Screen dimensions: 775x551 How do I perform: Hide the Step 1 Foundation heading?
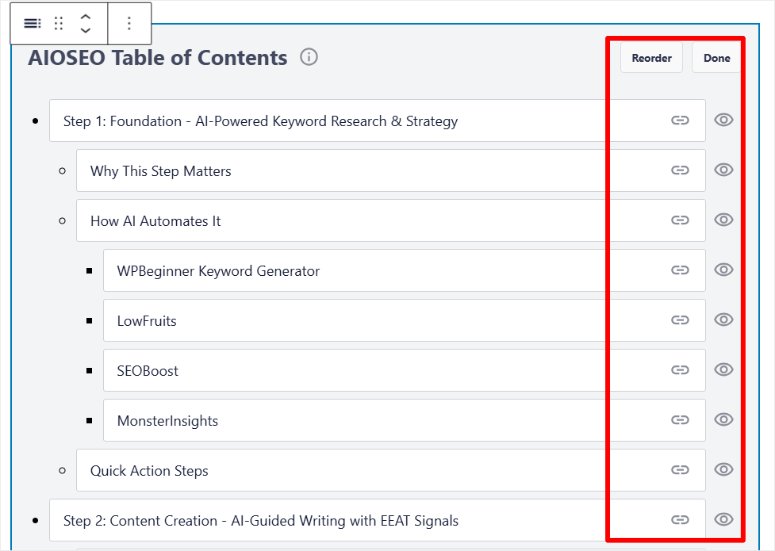(x=724, y=120)
